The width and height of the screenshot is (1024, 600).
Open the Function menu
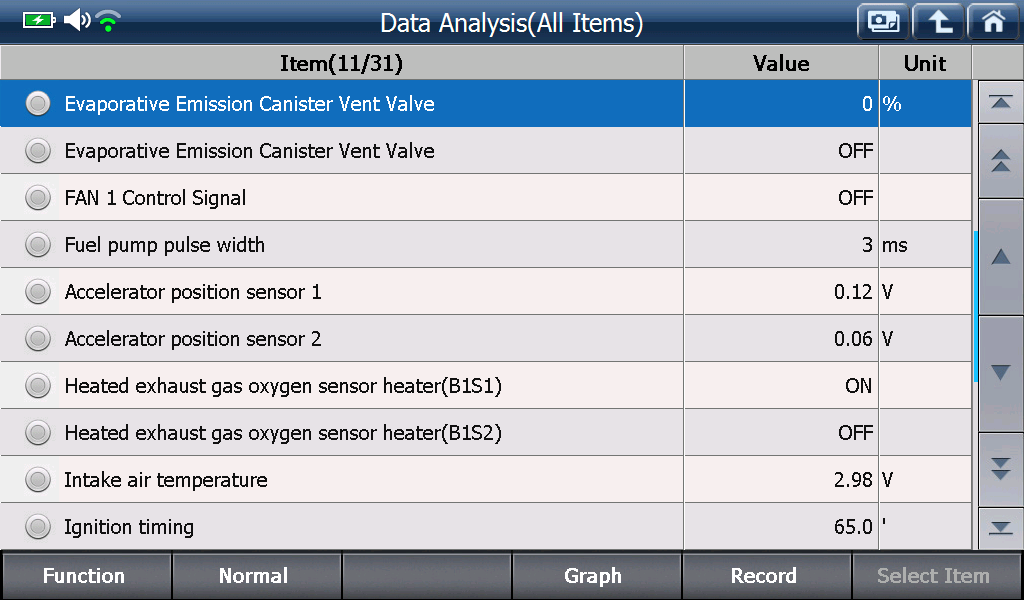[86, 576]
